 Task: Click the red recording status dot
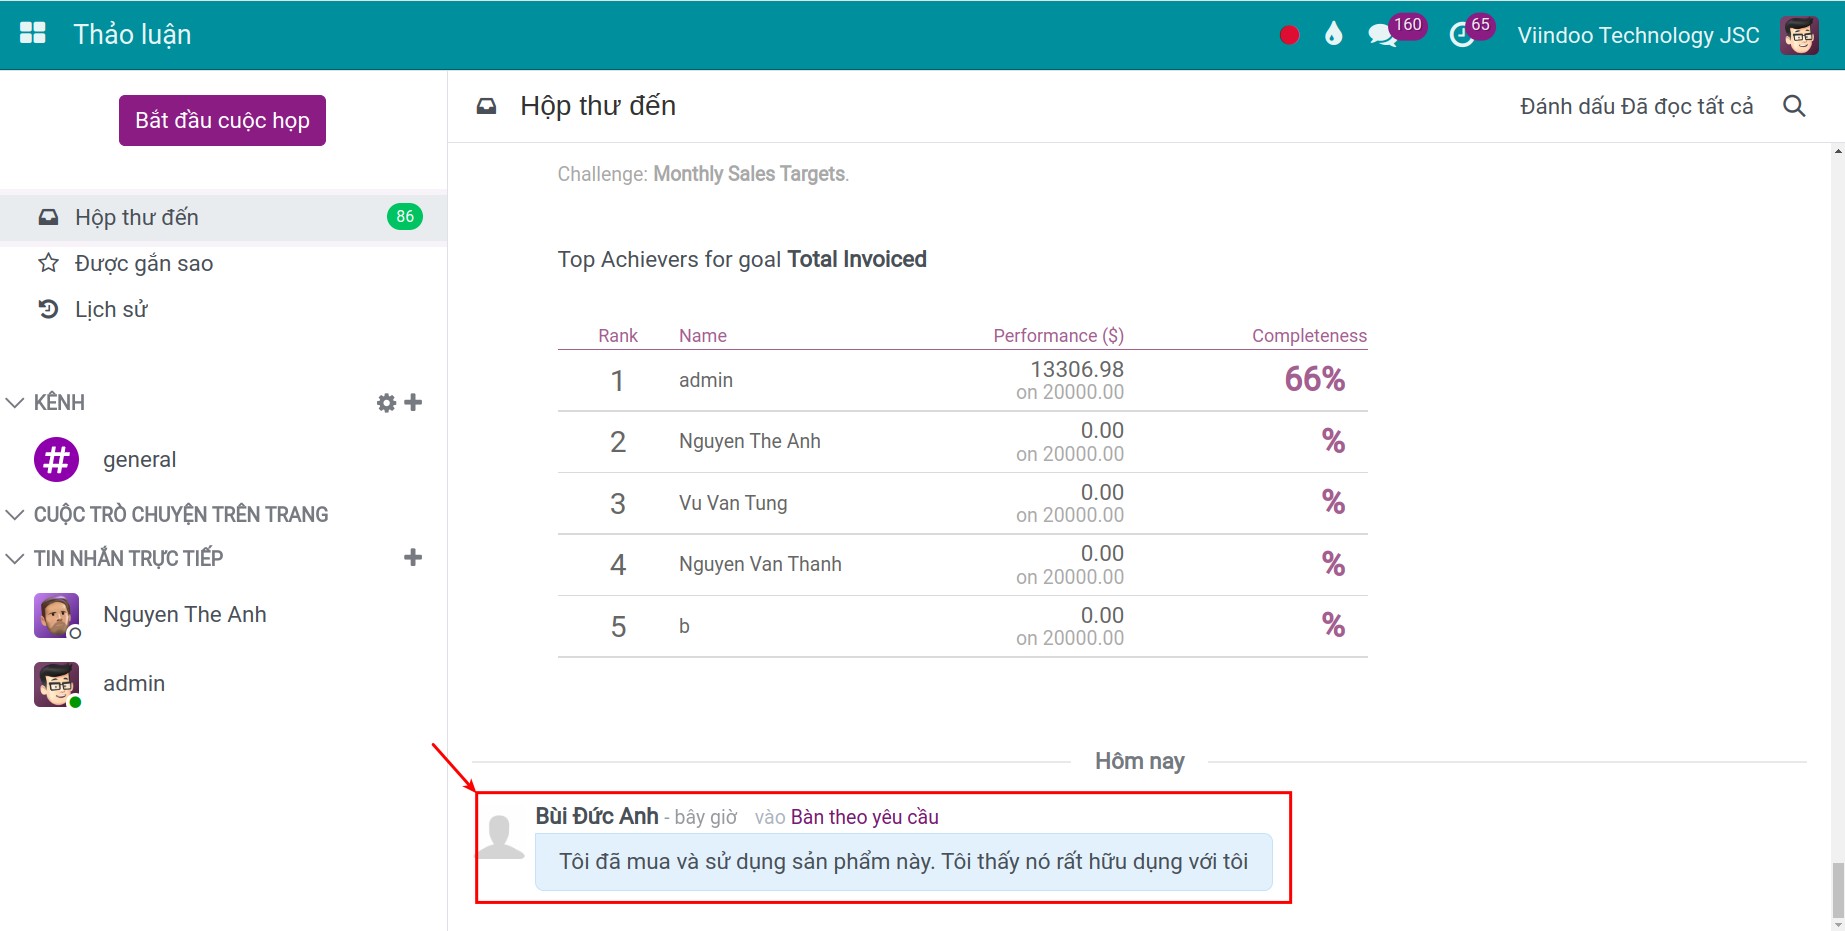1289,35
